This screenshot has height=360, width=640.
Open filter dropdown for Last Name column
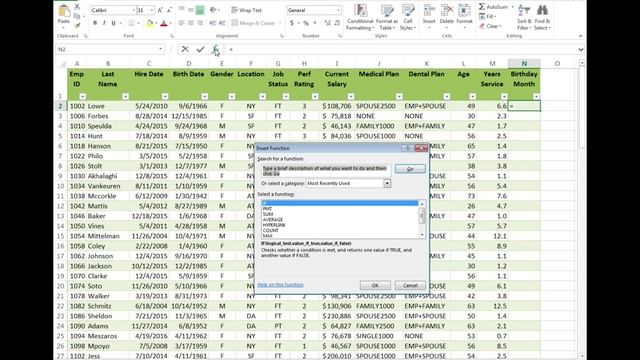click(x=125, y=96)
